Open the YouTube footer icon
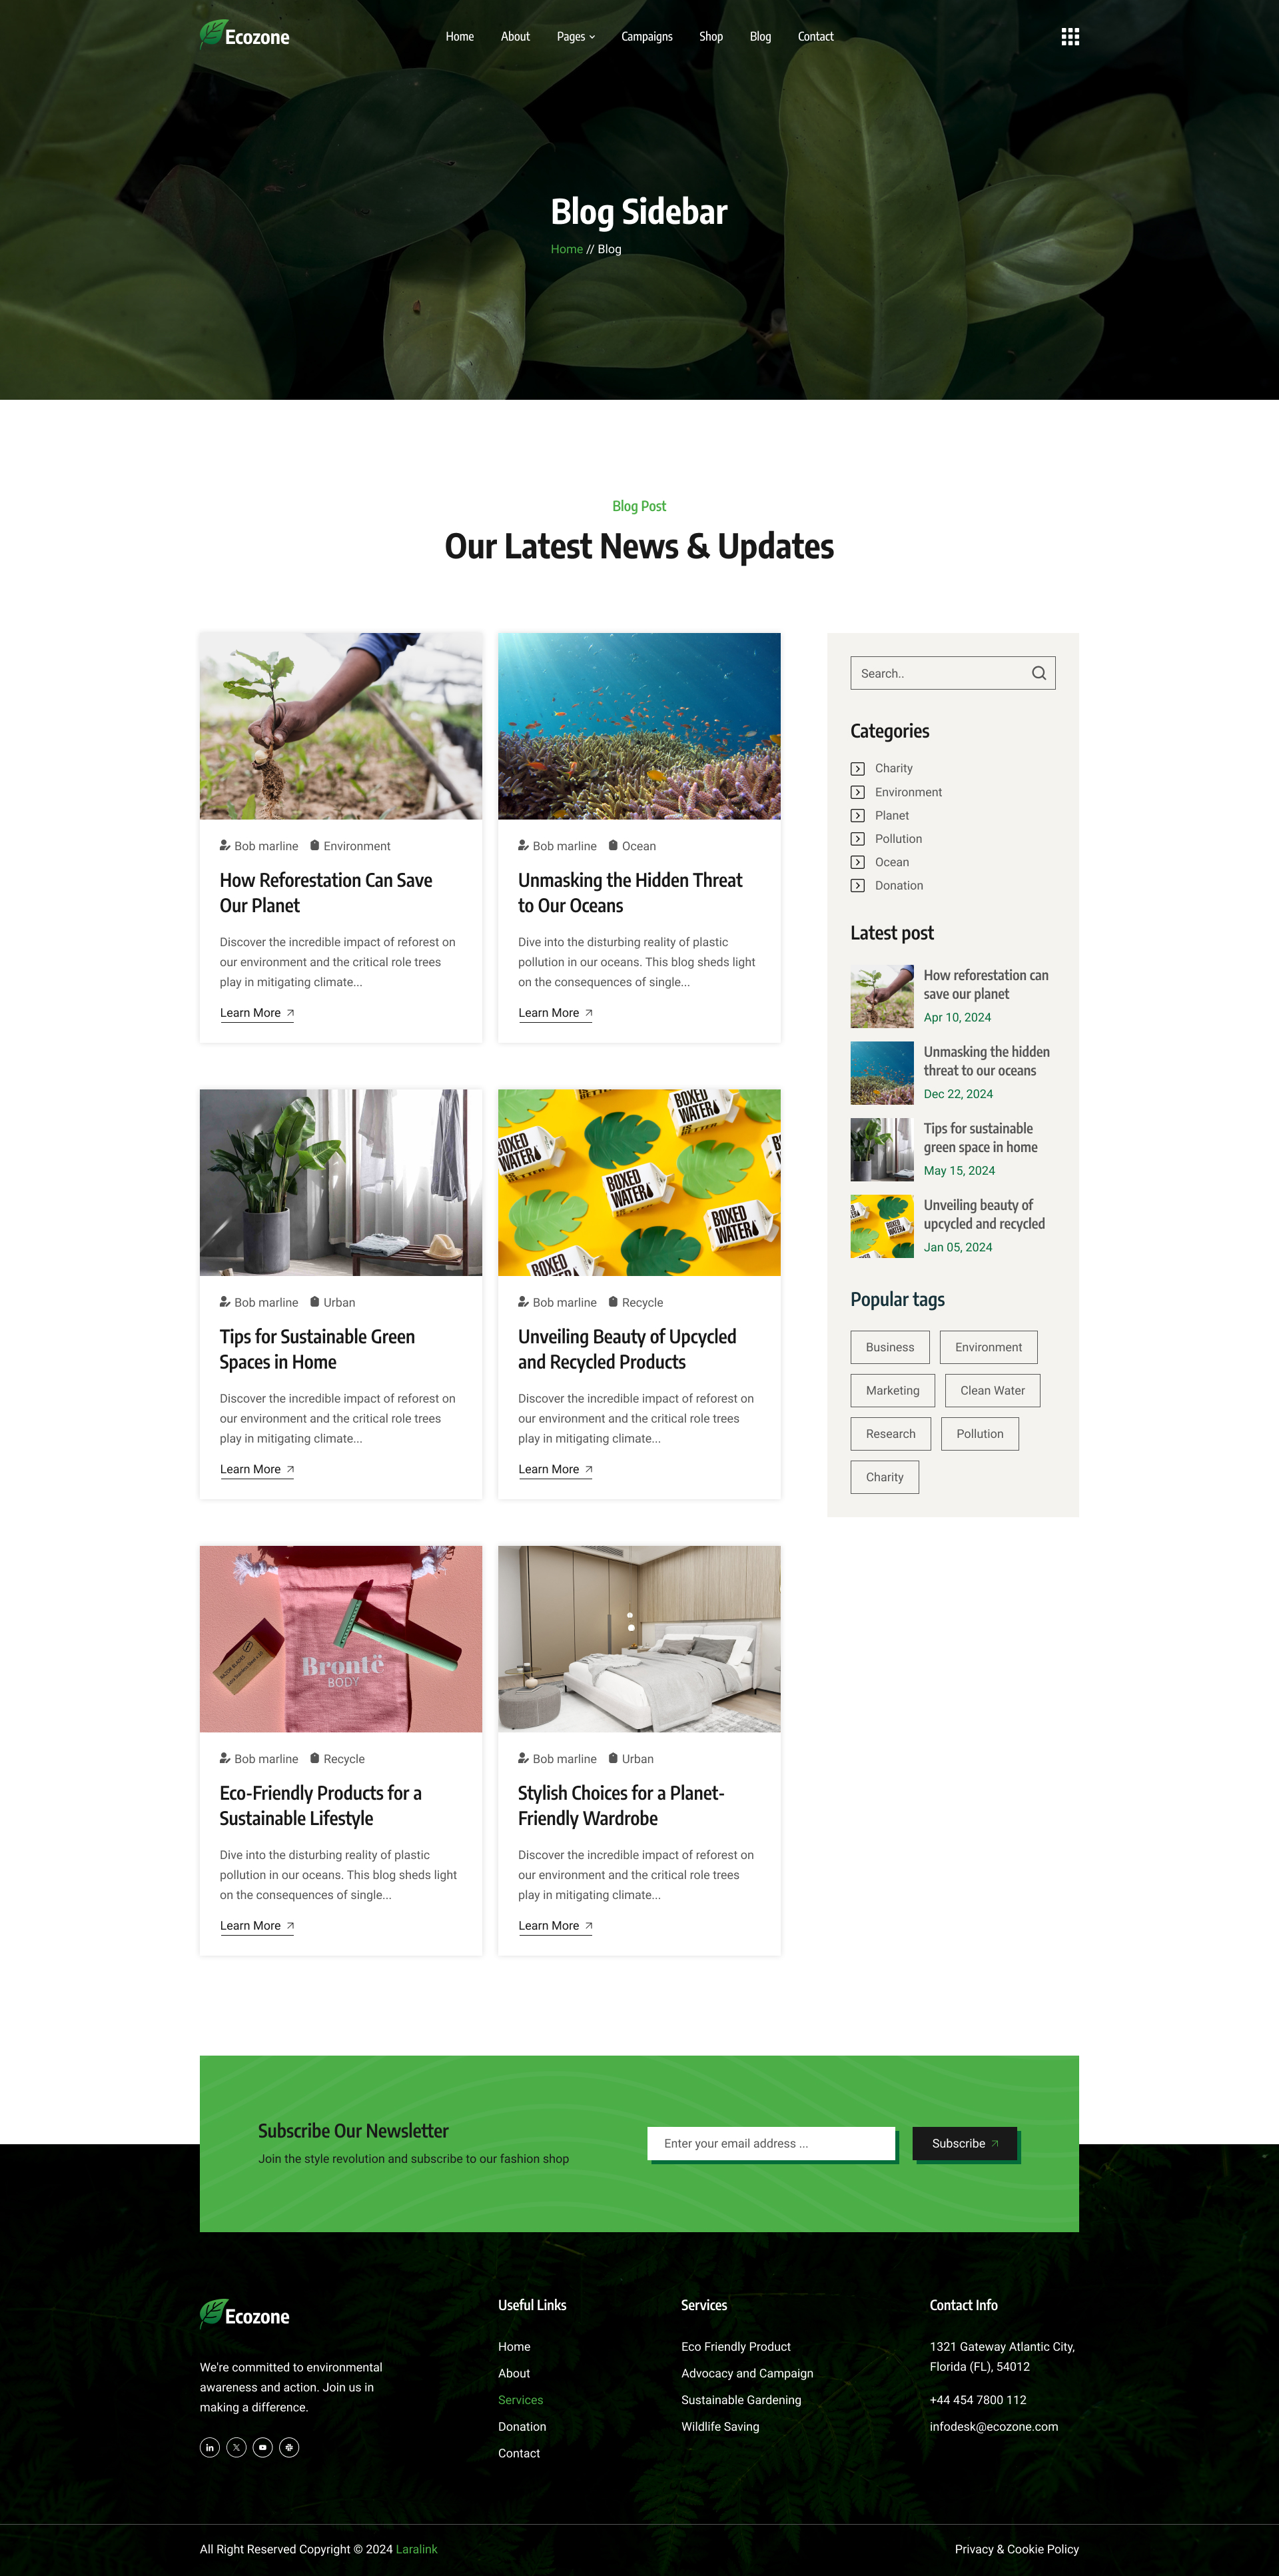Screen dimensions: 1279x2576 point(263,2447)
